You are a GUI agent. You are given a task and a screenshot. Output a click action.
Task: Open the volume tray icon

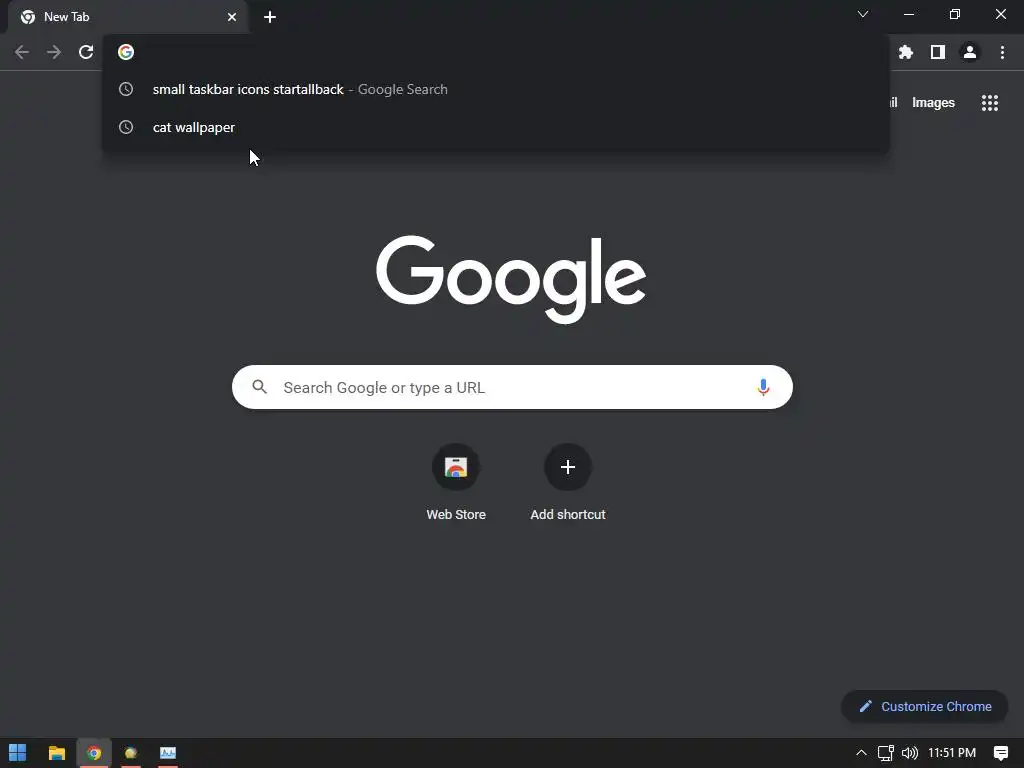tap(910, 753)
